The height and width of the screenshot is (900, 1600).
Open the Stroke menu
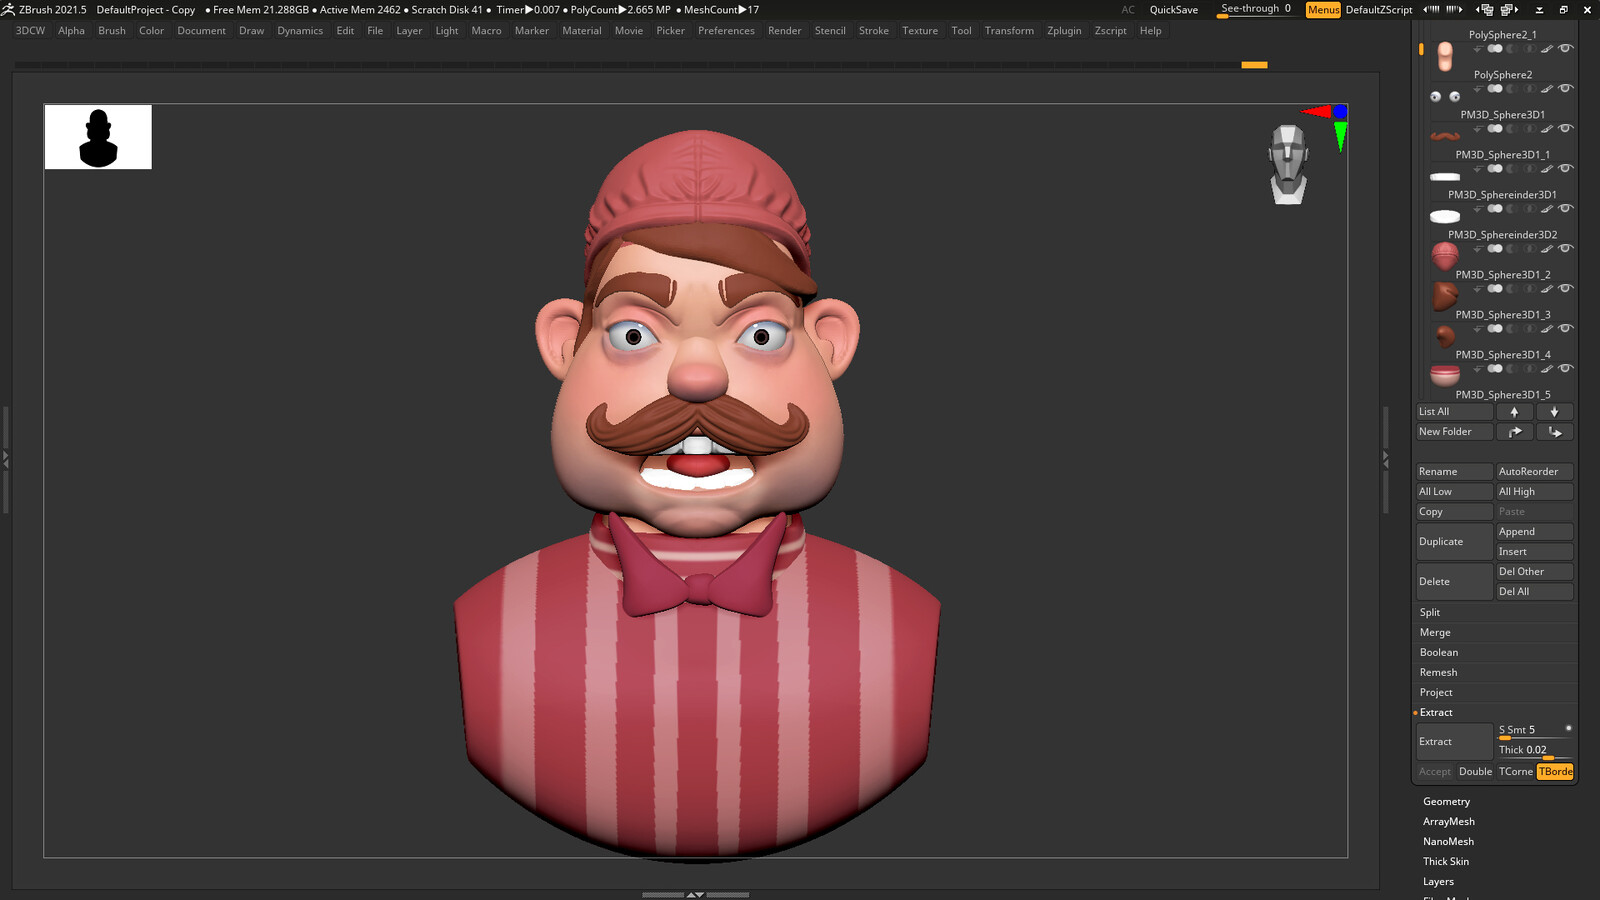coord(873,31)
